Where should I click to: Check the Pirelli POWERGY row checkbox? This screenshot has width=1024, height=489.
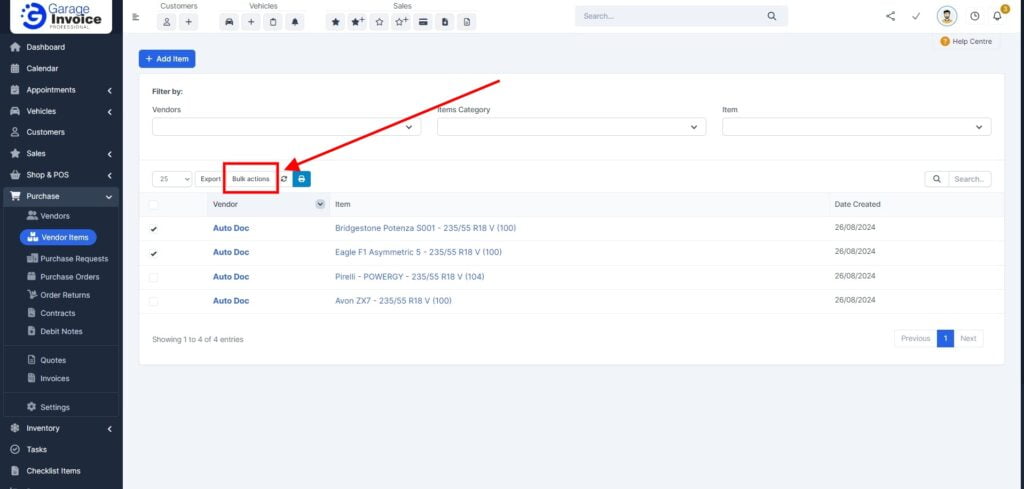point(153,277)
